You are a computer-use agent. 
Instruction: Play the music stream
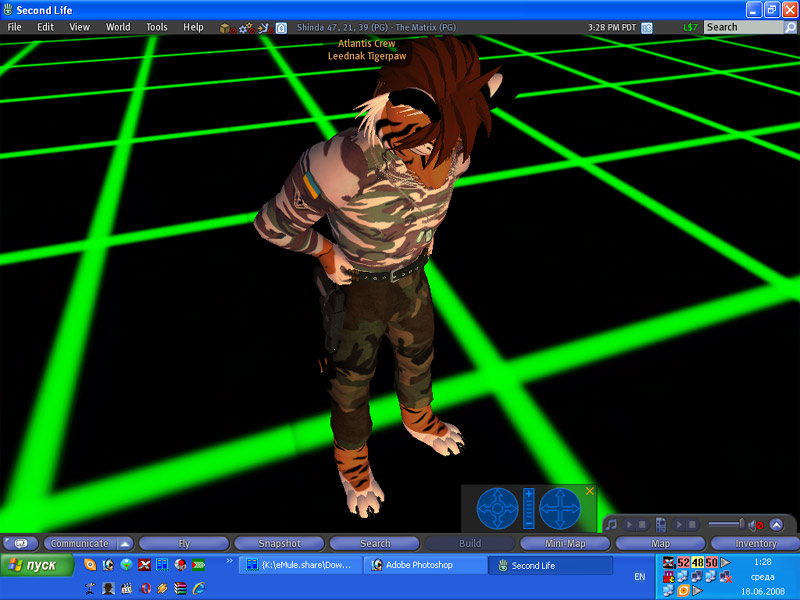click(629, 524)
